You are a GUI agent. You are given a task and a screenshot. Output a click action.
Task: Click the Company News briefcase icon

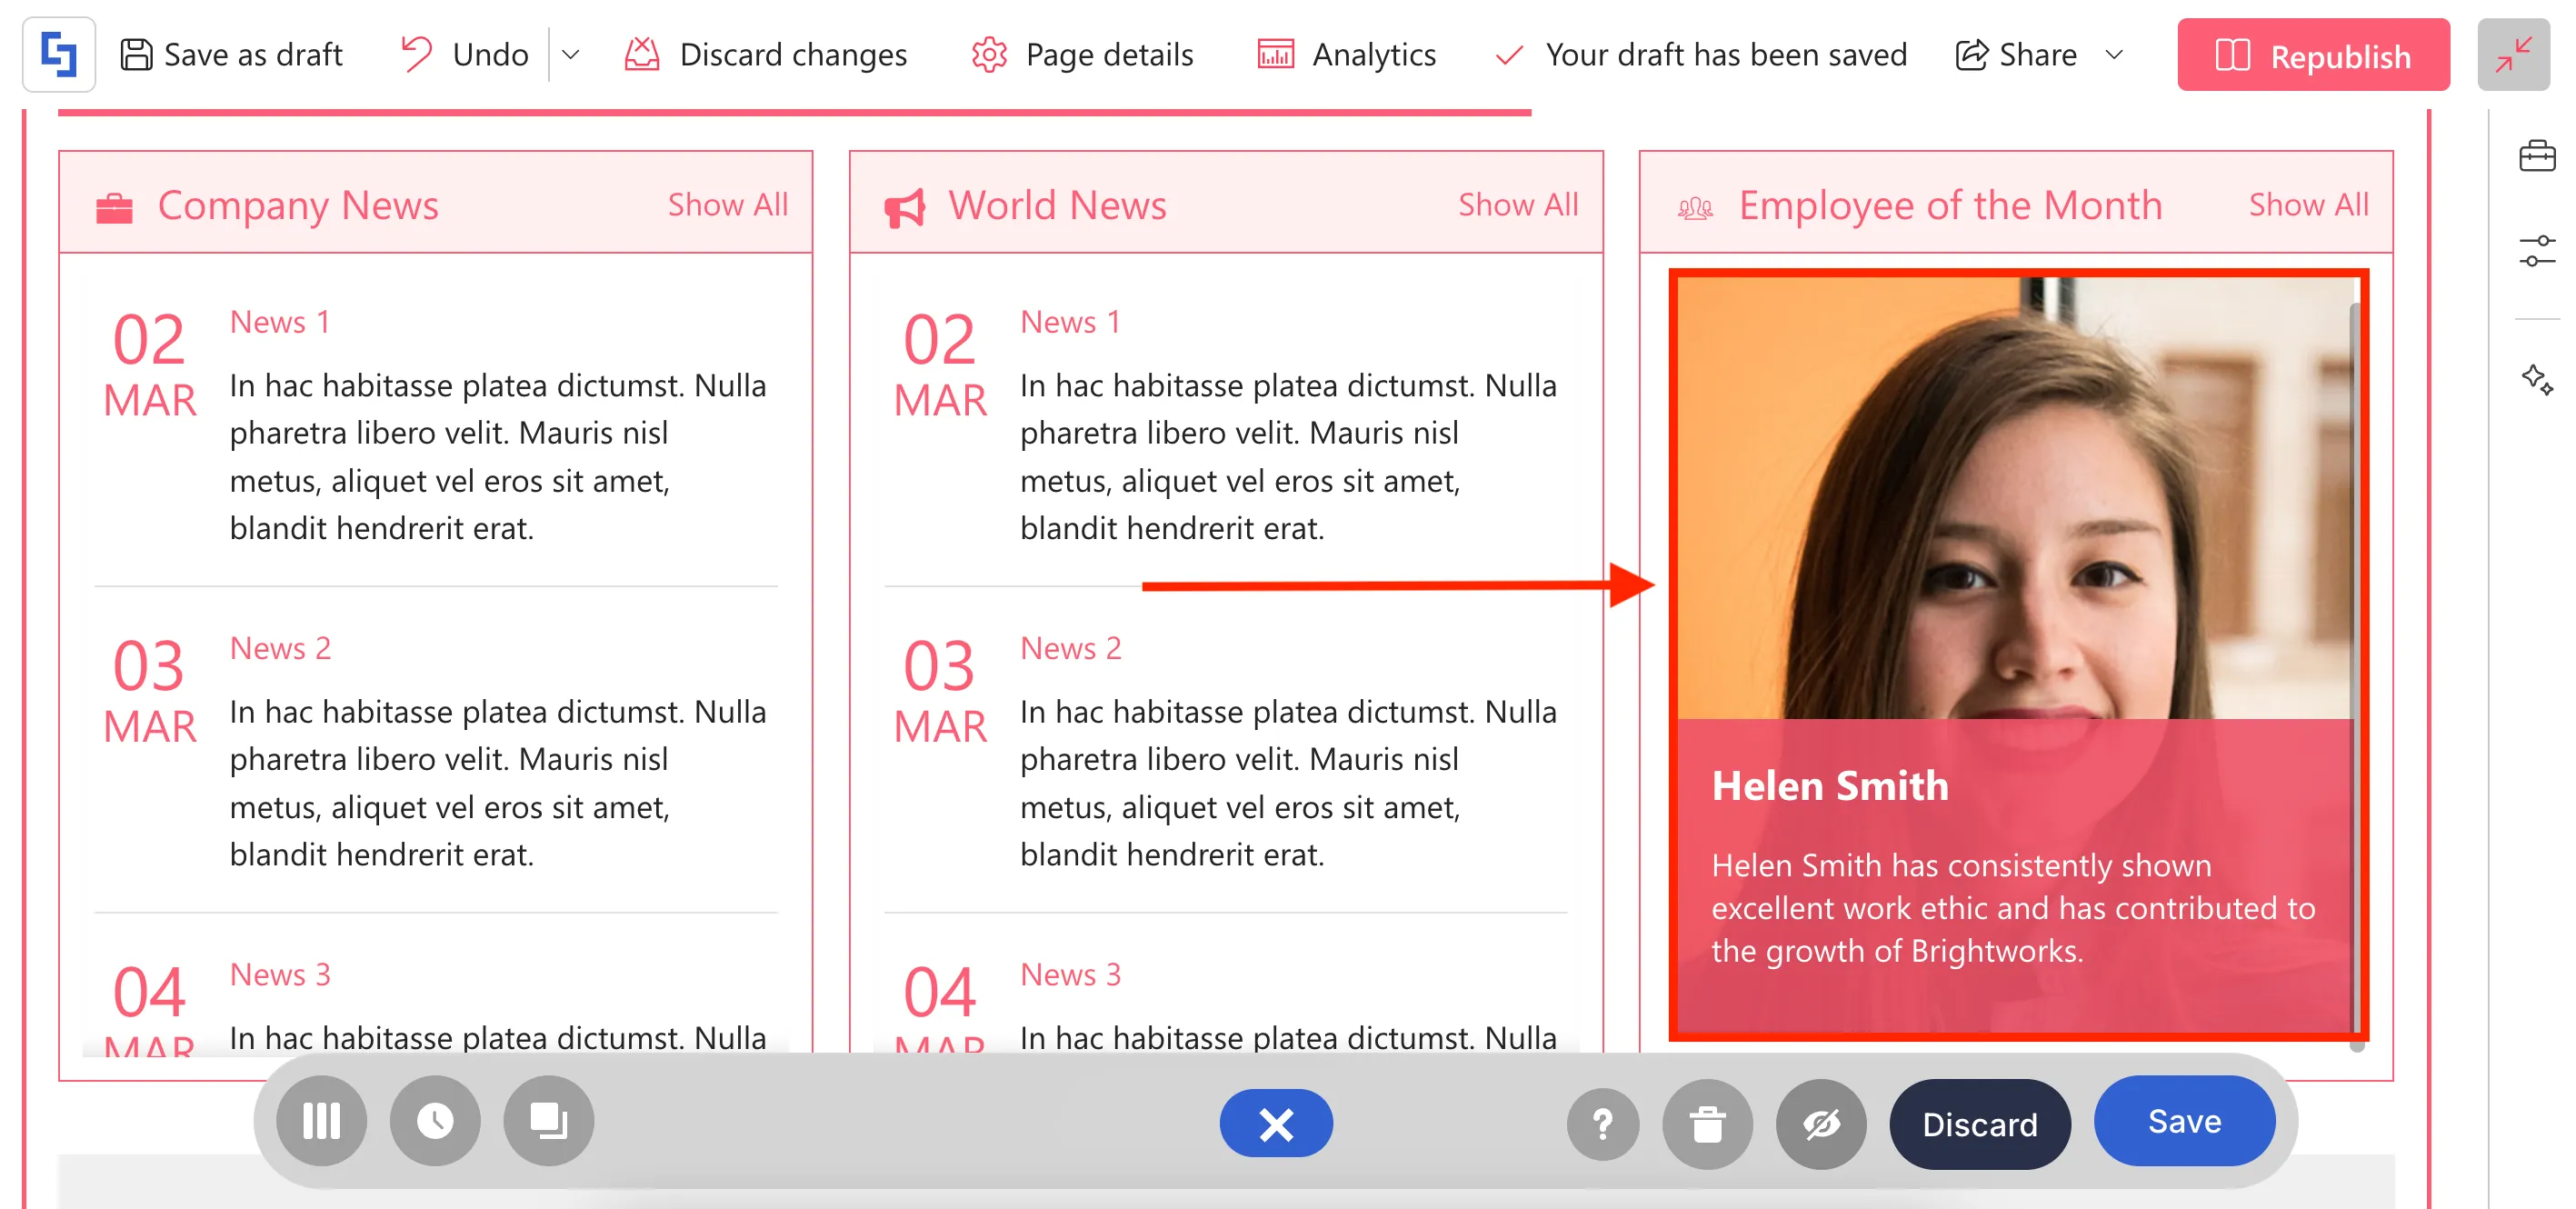[x=114, y=208]
